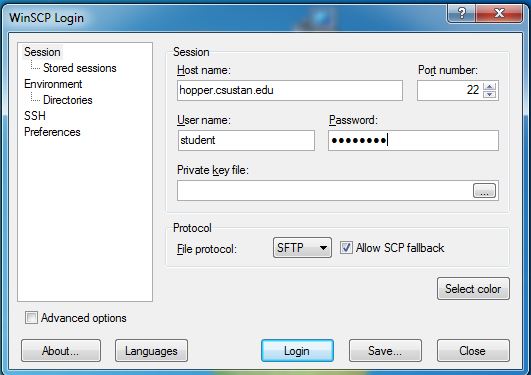Viewport: 531px width, 375px height.
Task: Close the dialog with the X button
Action: coord(499,14)
